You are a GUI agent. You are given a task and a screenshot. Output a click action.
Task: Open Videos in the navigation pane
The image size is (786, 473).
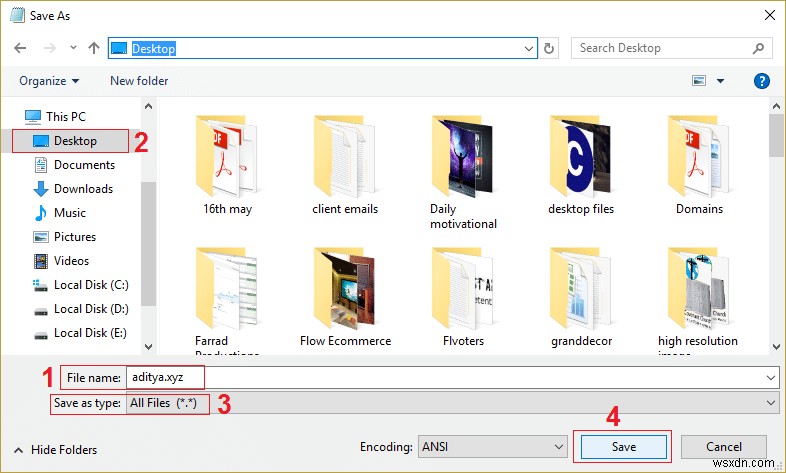click(x=61, y=261)
